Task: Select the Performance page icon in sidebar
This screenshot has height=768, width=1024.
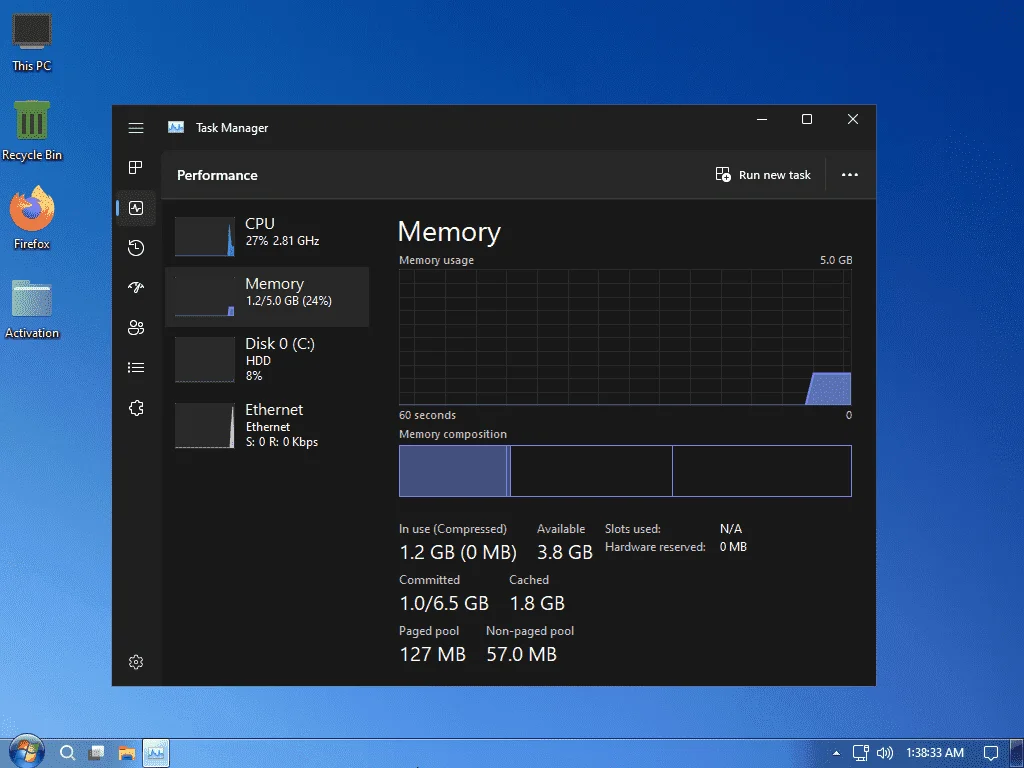Action: point(136,208)
